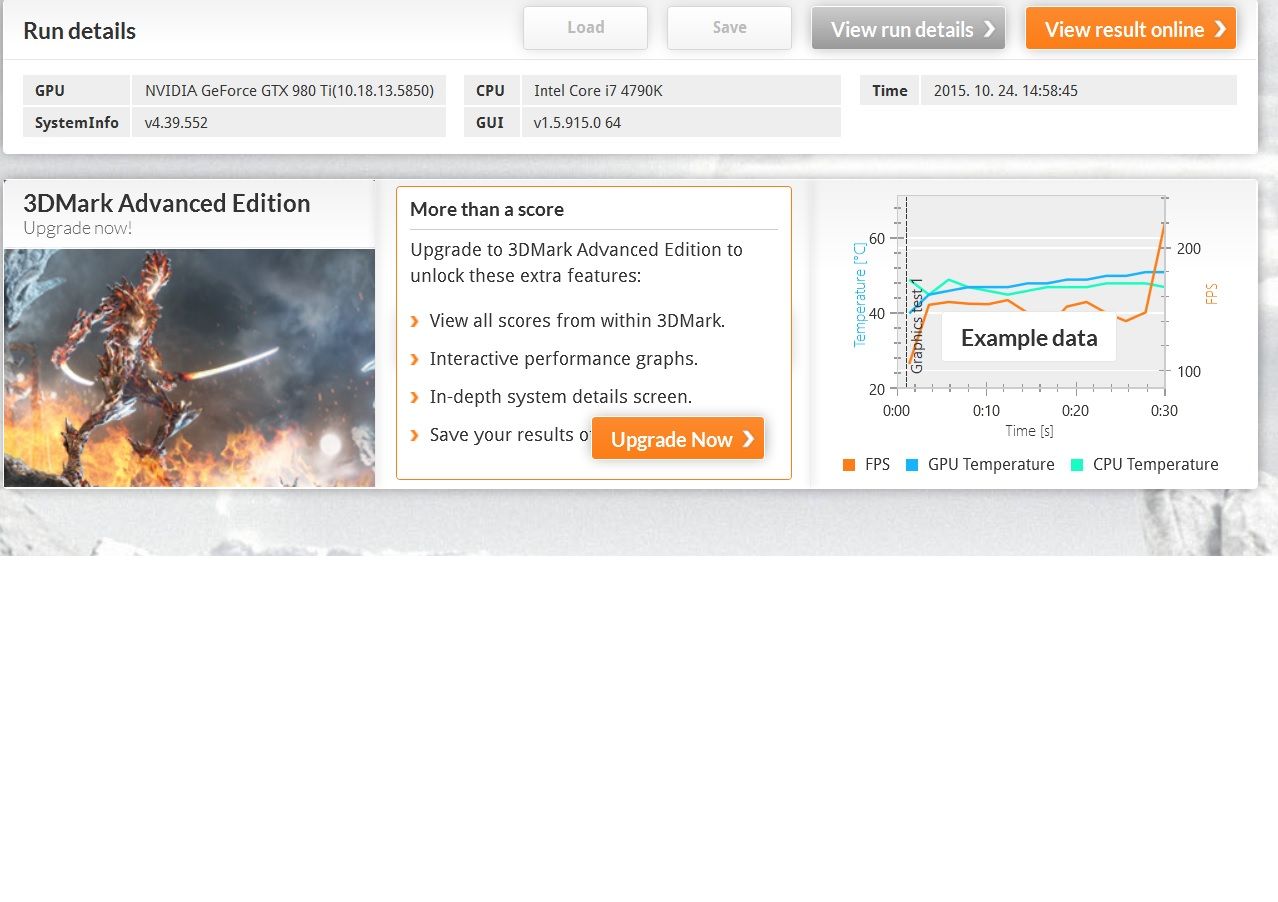Click the GPU Temperature legend label
This screenshot has height=902, width=1278.
tap(991, 465)
